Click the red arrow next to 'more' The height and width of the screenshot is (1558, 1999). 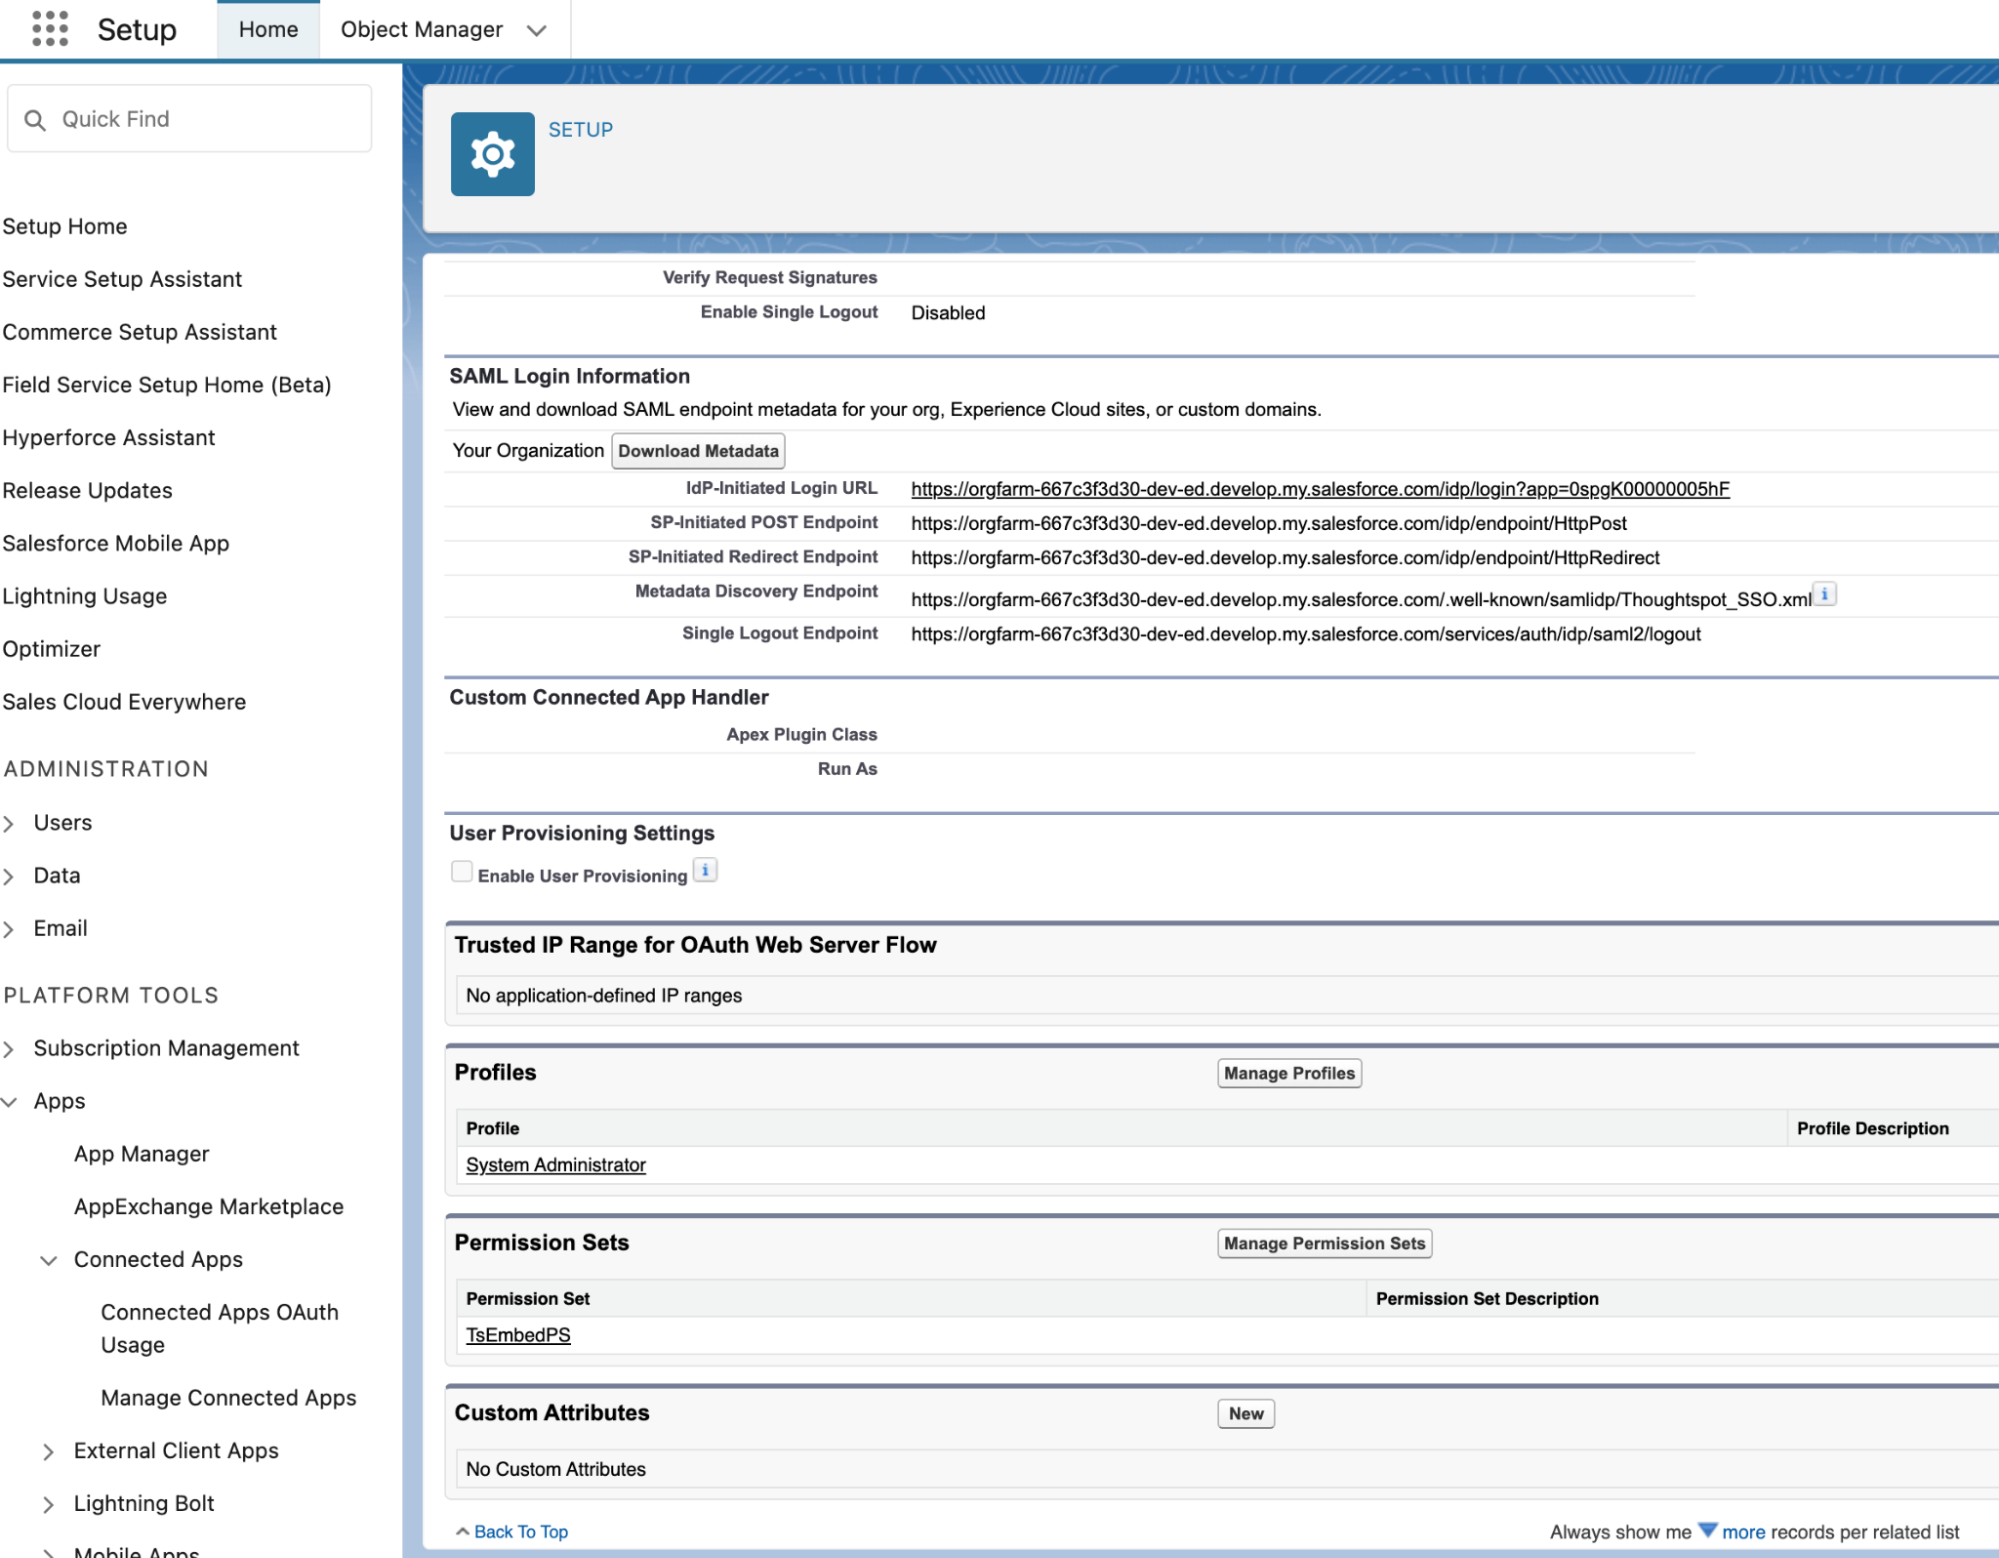coord(1707,1530)
